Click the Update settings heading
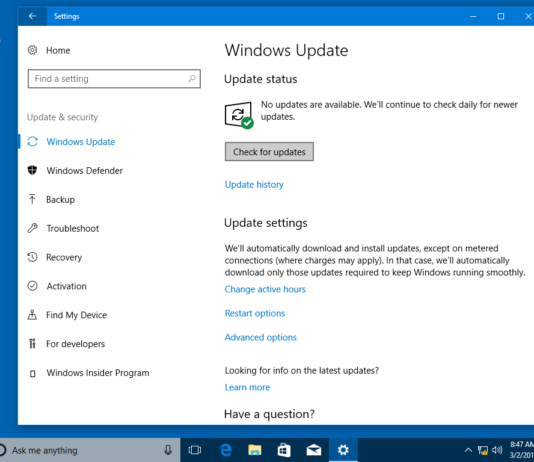This screenshot has width=534, height=462. pyautogui.click(x=266, y=223)
